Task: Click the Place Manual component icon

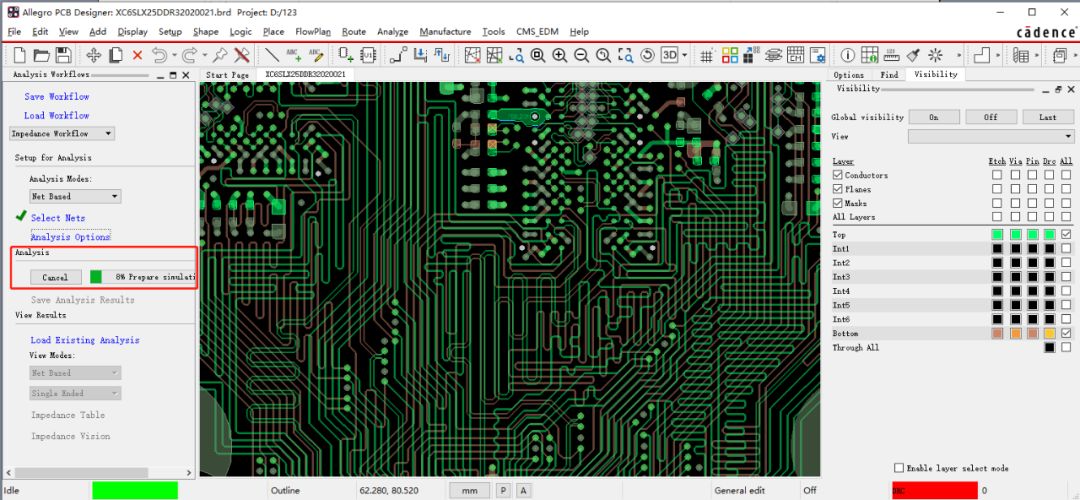Action: (346, 55)
